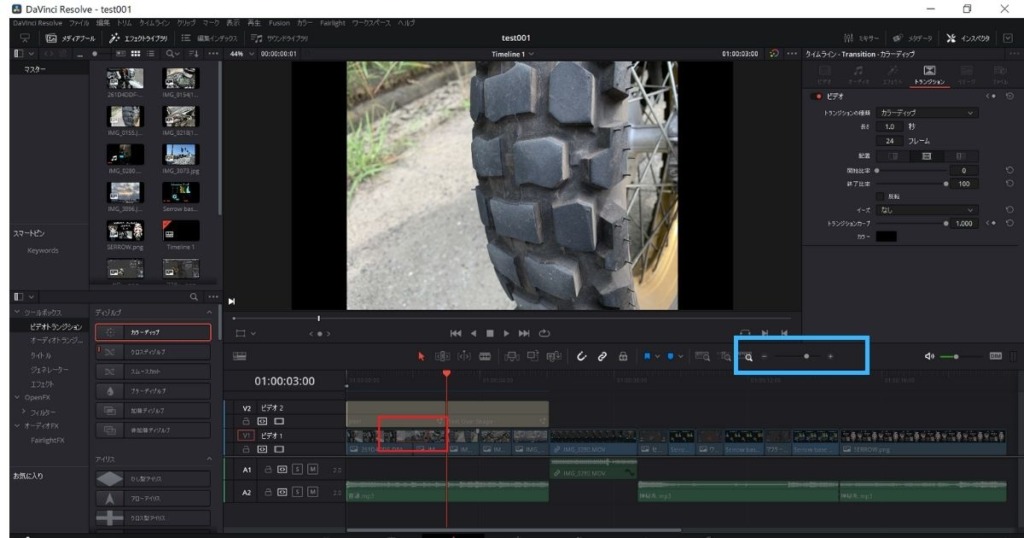Open the viewer zoom 44% dropdown

point(241,54)
